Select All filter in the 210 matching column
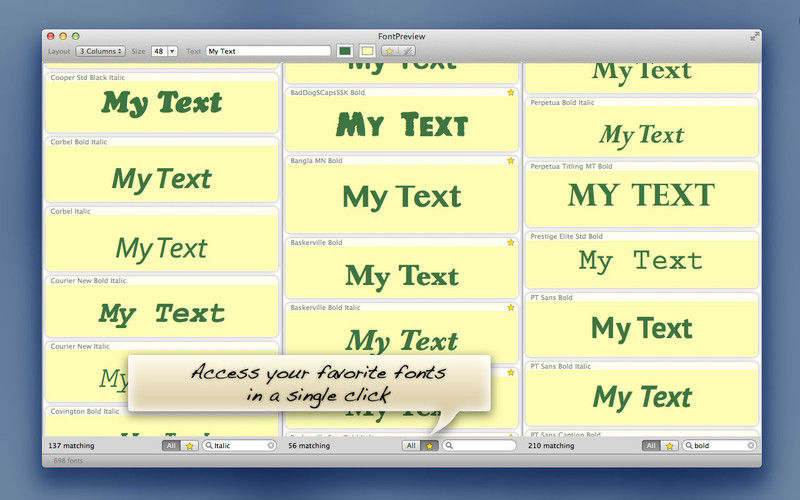The width and height of the screenshot is (800, 500). 651,446
